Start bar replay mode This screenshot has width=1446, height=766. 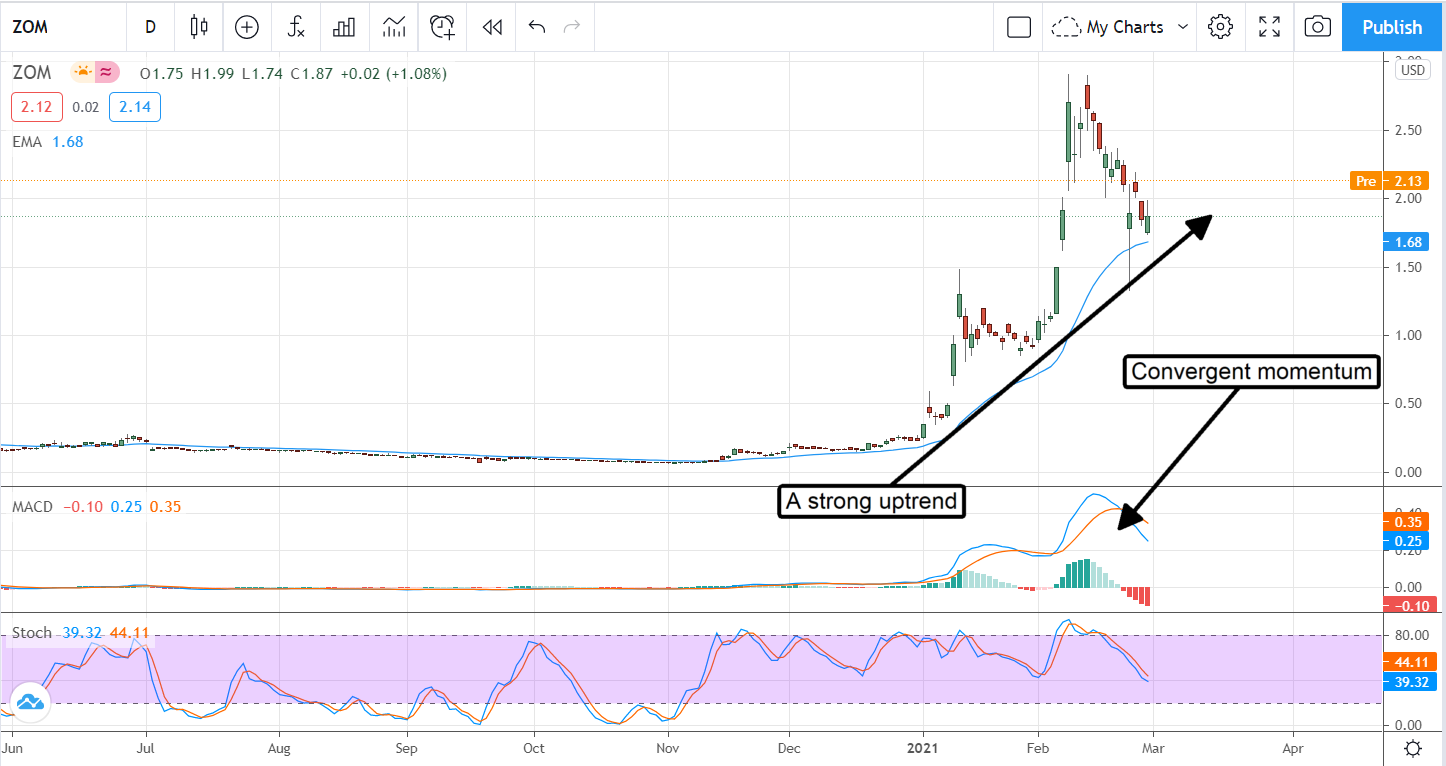(491, 27)
